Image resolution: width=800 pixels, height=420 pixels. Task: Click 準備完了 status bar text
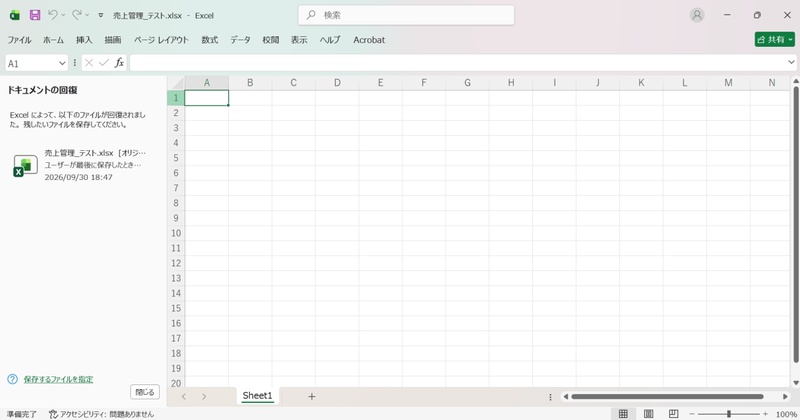pos(21,414)
